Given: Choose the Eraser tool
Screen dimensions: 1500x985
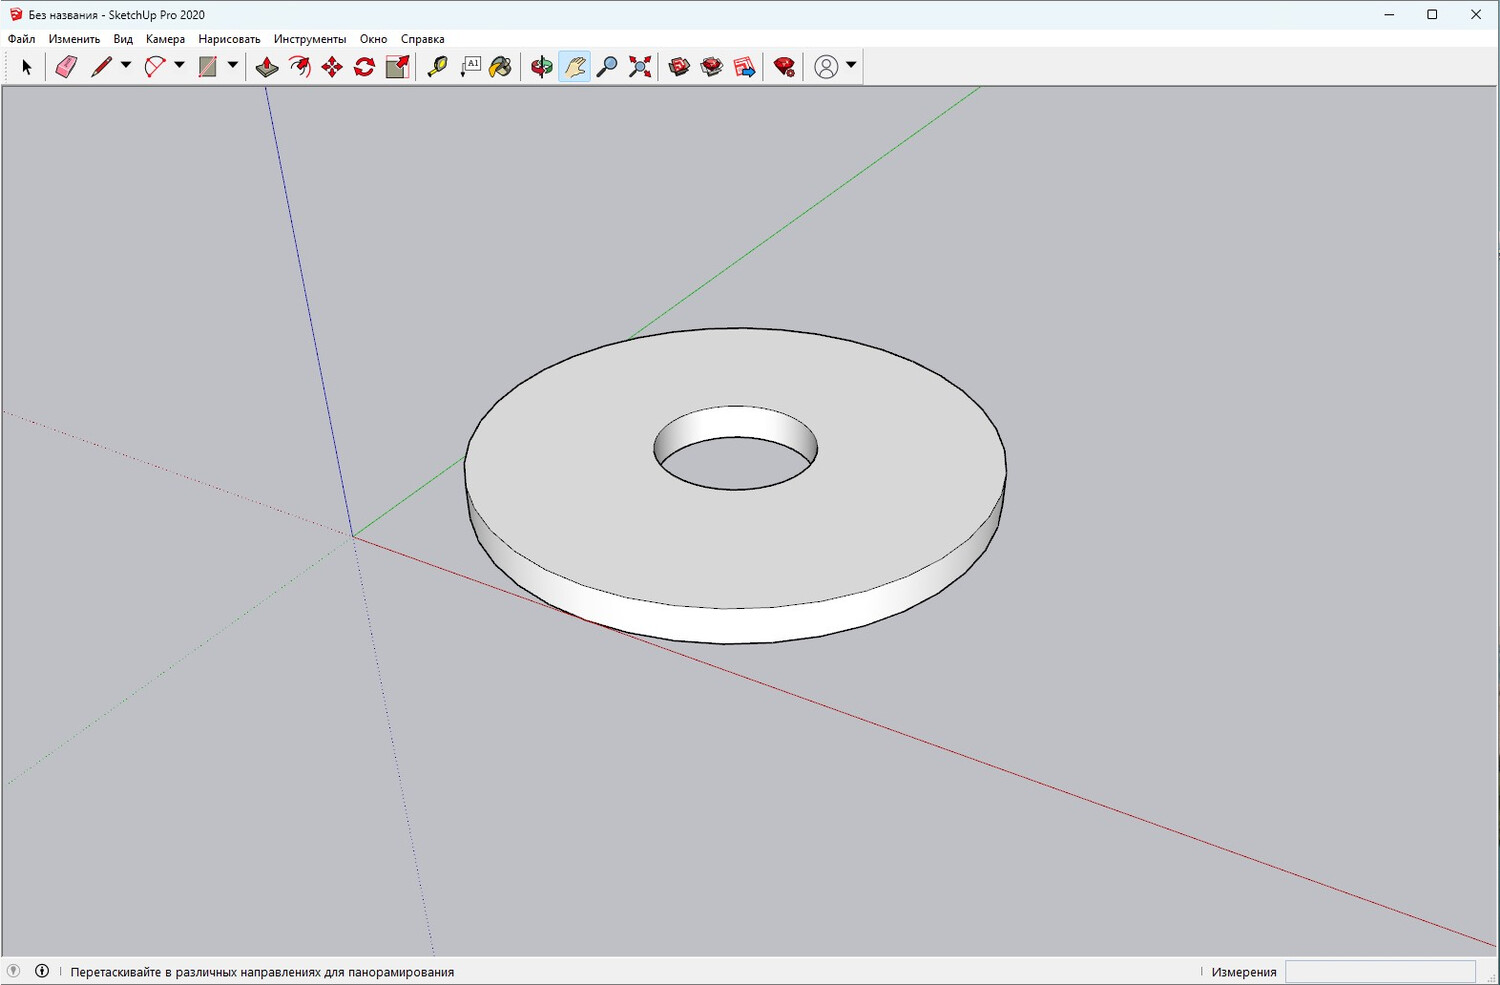Looking at the screenshot, I should [66, 67].
